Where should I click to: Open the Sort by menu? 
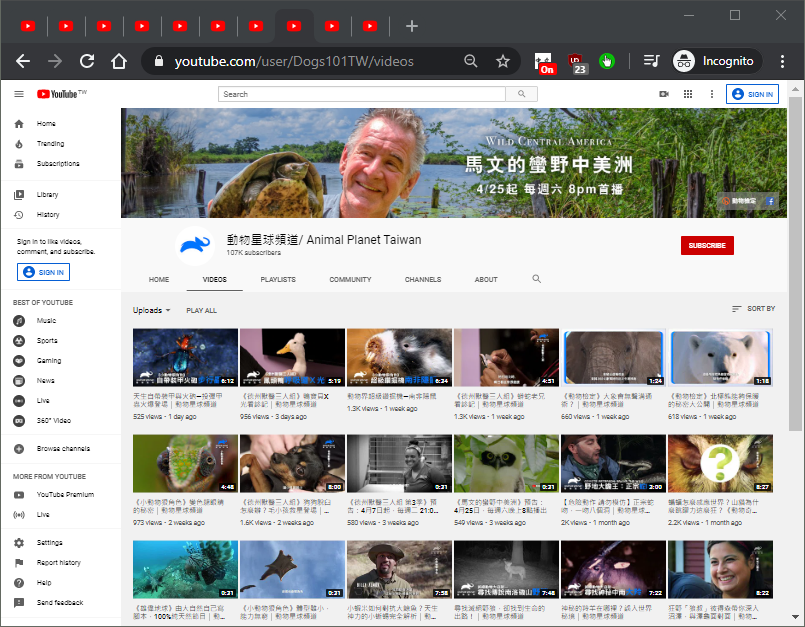click(x=753, y=309)
